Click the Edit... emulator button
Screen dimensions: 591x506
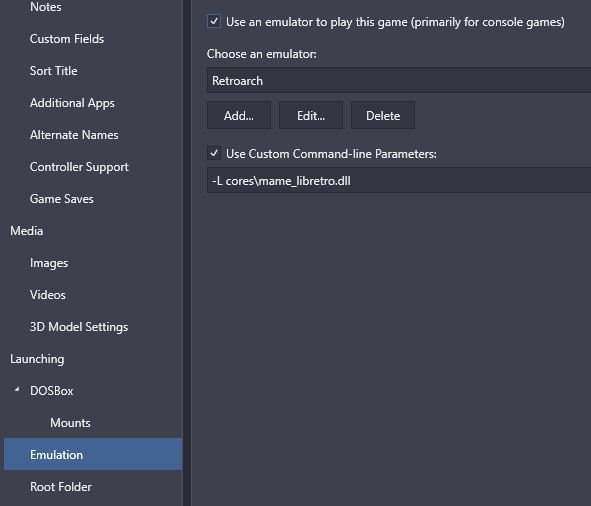point(311,115)
